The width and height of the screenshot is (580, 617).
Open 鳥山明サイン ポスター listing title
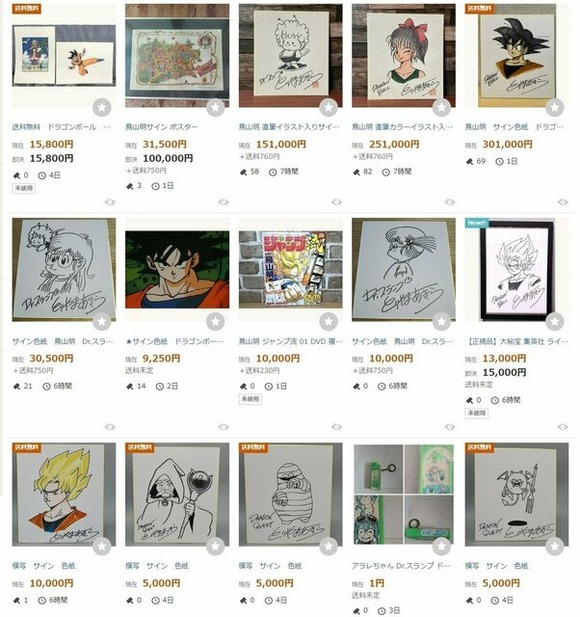click(161, 127)
